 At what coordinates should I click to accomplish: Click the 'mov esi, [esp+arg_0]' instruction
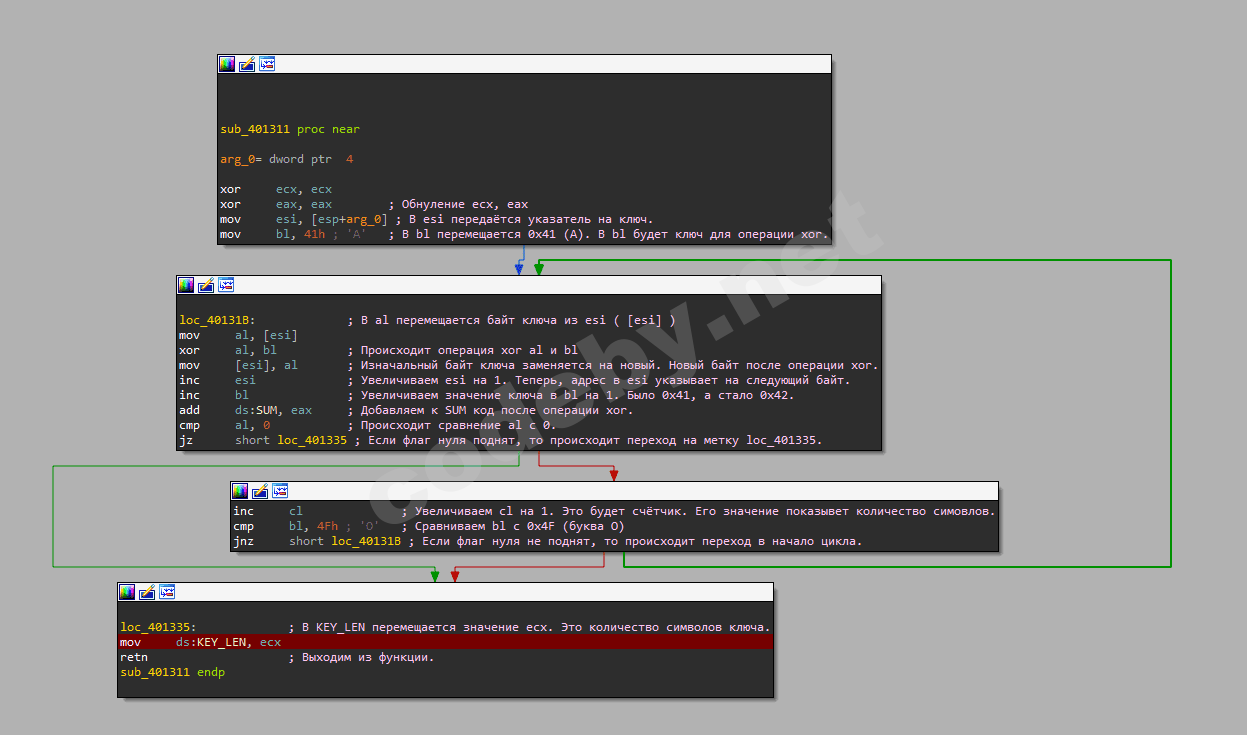coord(304,219)
